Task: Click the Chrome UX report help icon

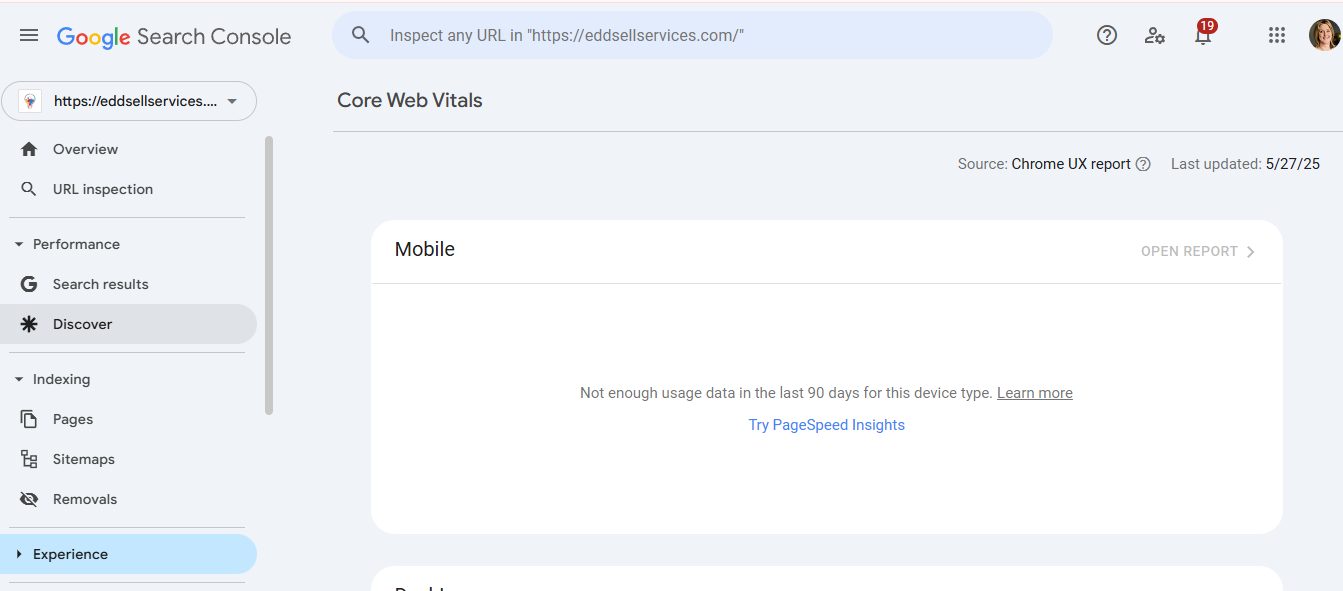Action: (x=1144, y=164)
